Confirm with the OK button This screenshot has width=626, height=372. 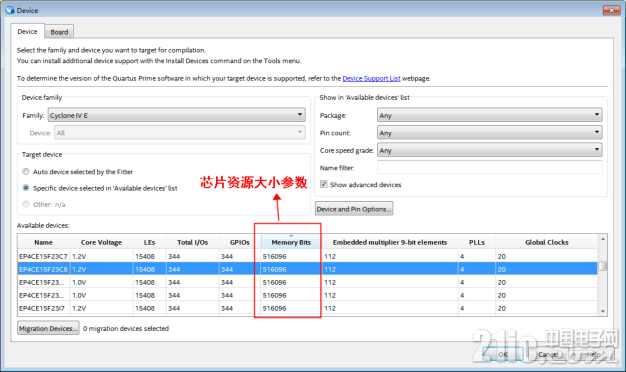coord(503,354)
